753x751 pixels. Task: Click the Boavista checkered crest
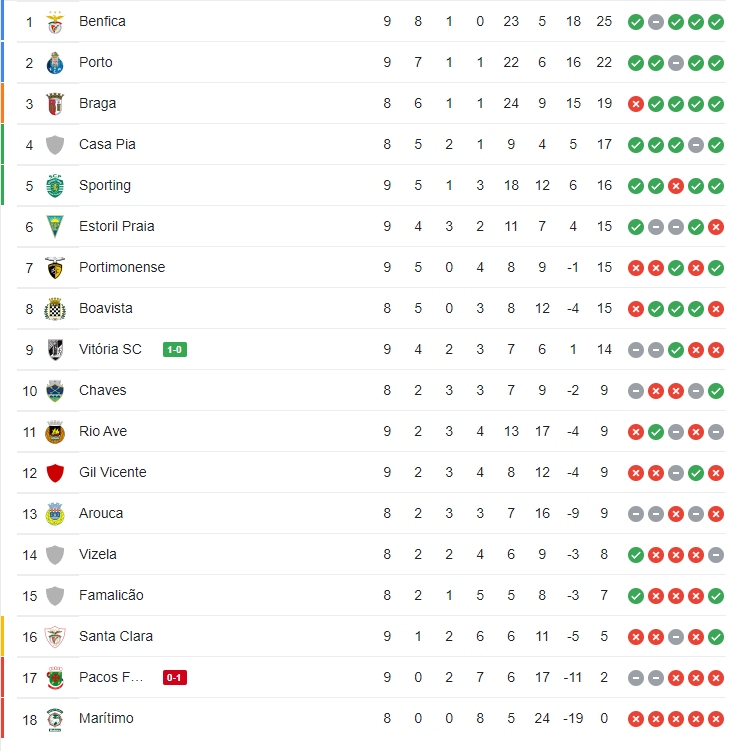tap(55, 308)
